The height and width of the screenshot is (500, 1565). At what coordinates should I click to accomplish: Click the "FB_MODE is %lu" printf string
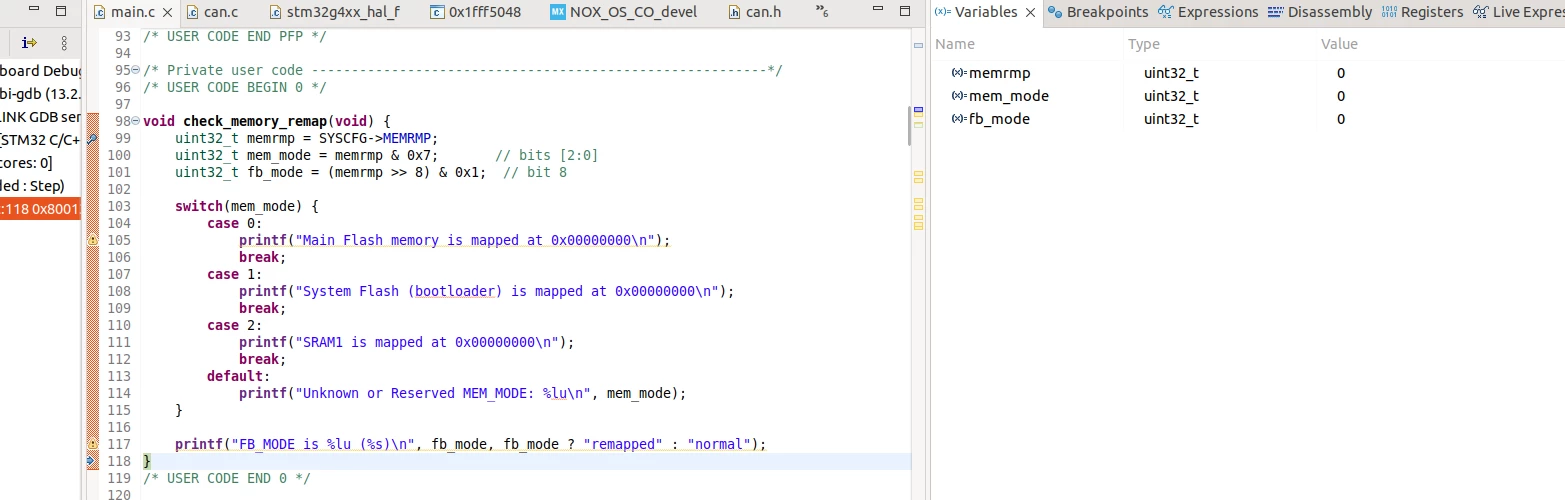pyautogui.click(x=323, y=444)
